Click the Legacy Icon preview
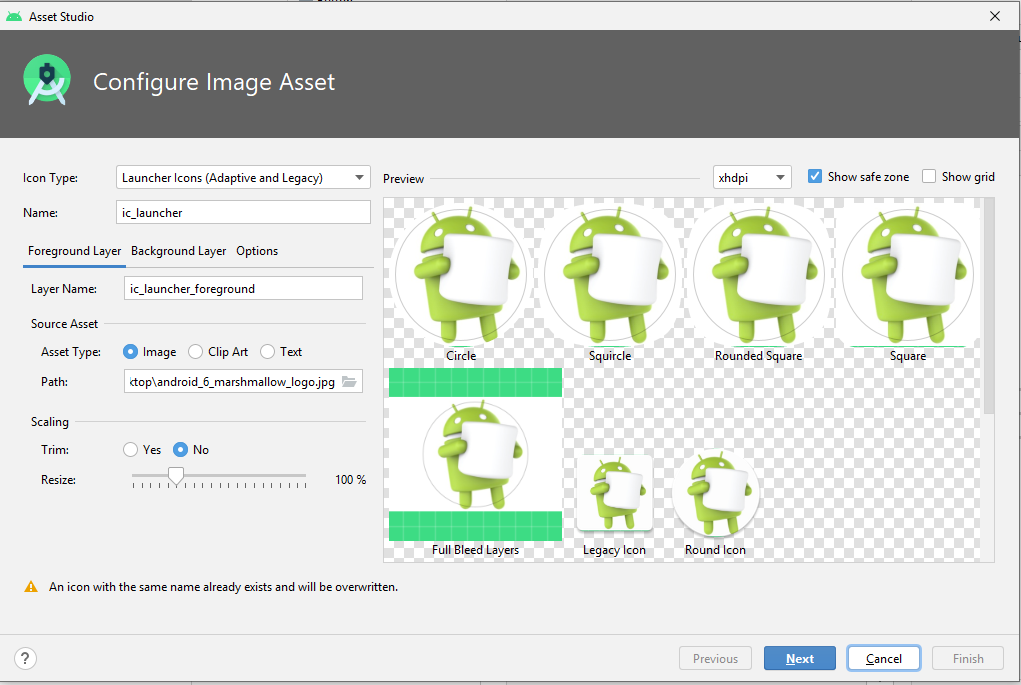Viewport: 1021px width, 685px height. pyautogui.click(x=614, y=492)
